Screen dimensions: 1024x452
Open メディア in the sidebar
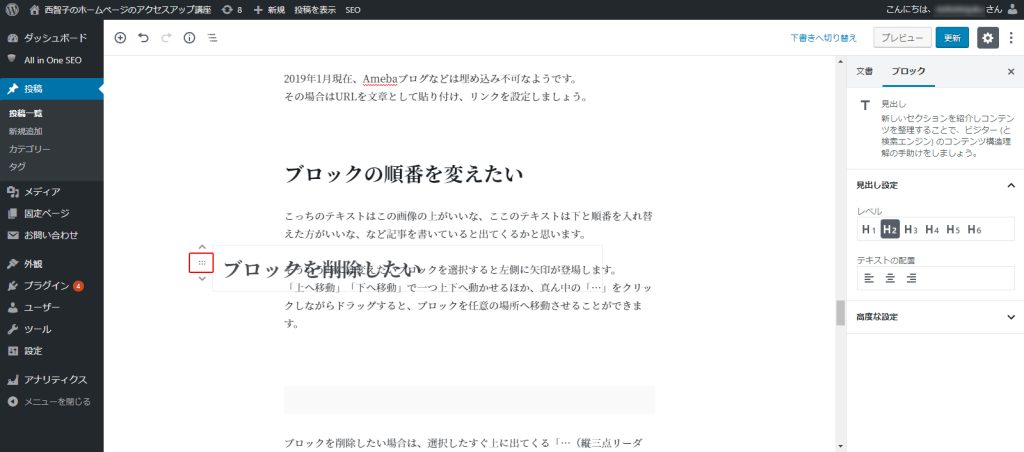pyautogui.click(x=52, y=191)
